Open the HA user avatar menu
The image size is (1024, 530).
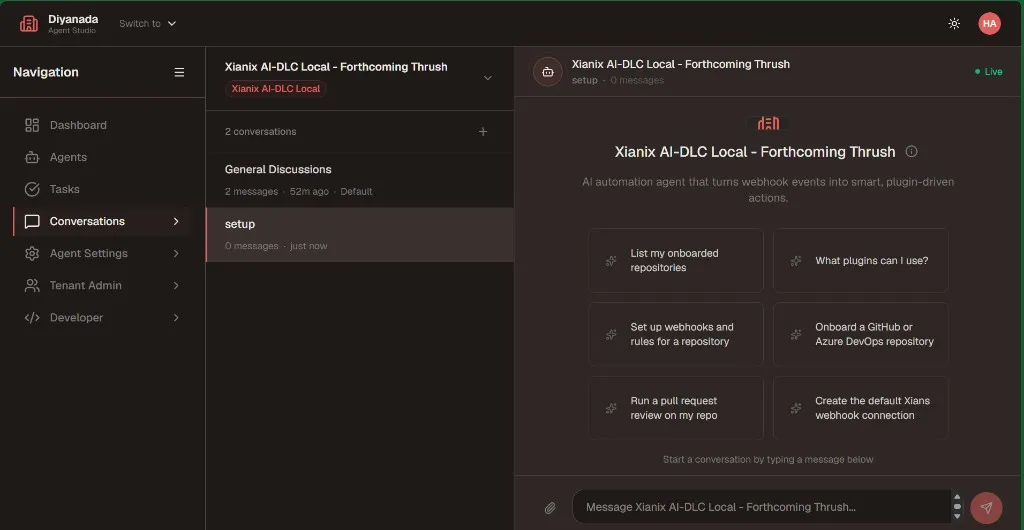tap(989, 23)
